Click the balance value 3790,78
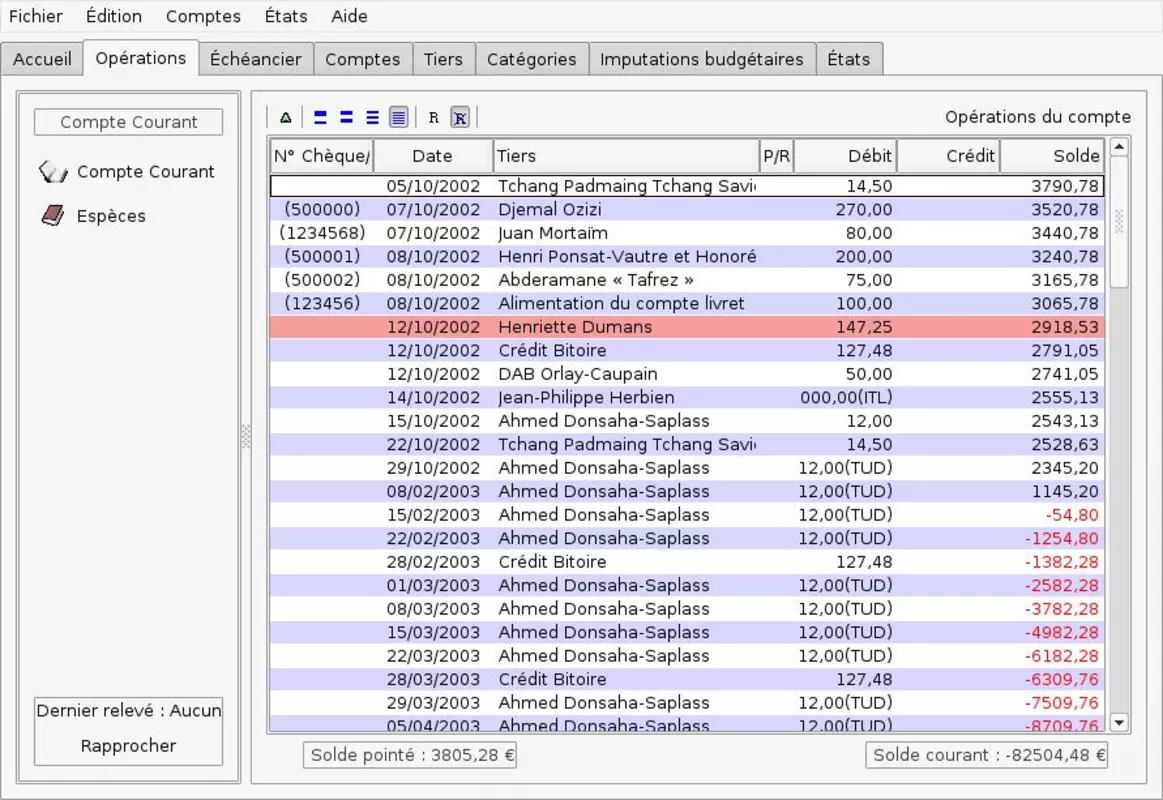The image size is (1163, 800). (1065, 186)
